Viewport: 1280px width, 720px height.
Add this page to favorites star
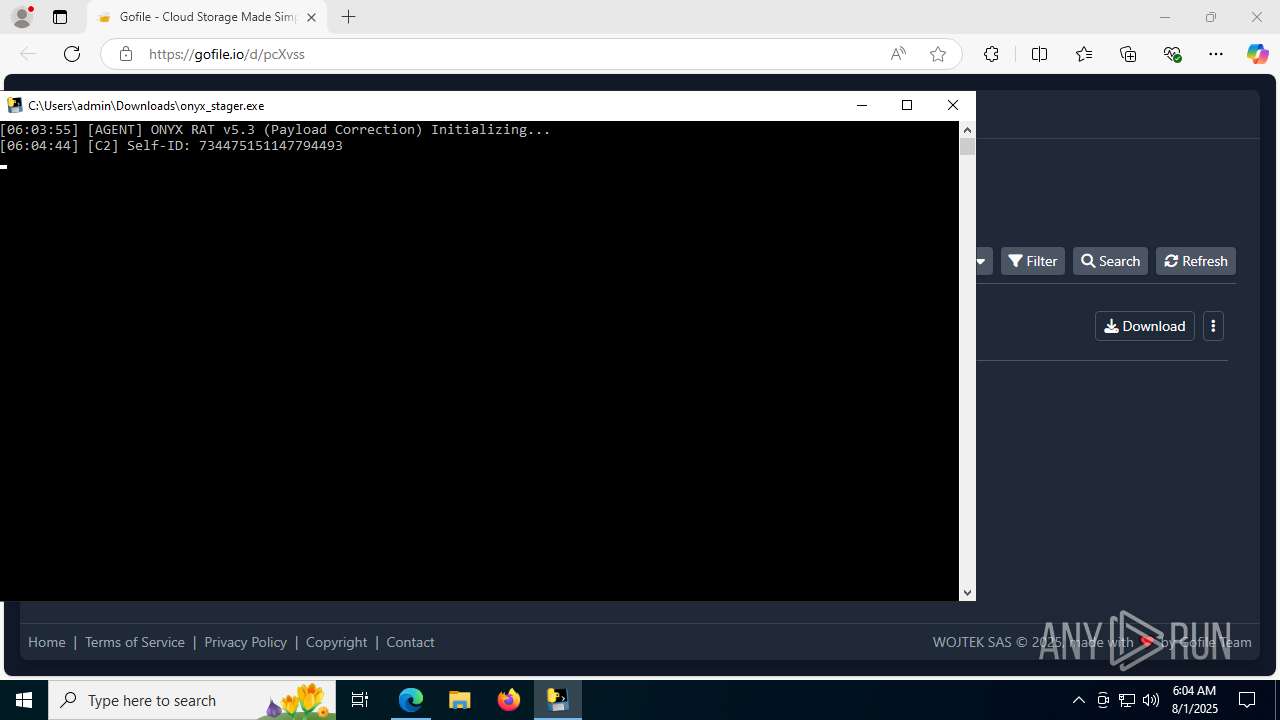938,54
